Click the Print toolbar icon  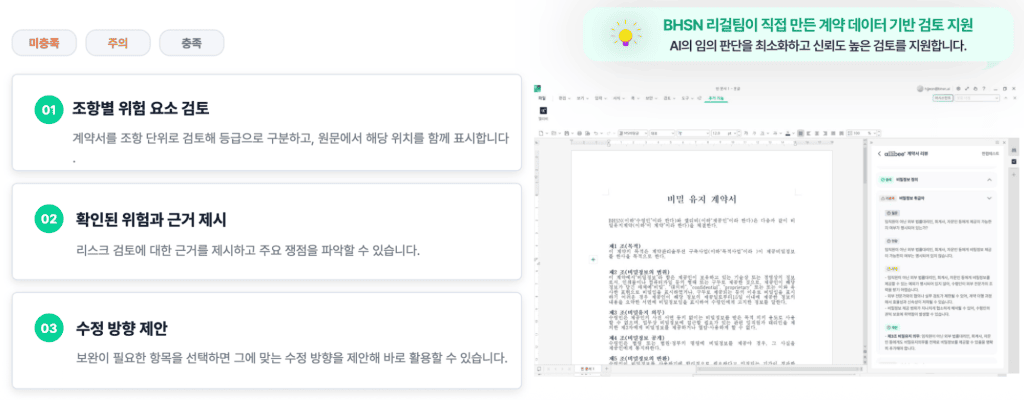click(581, 133)
